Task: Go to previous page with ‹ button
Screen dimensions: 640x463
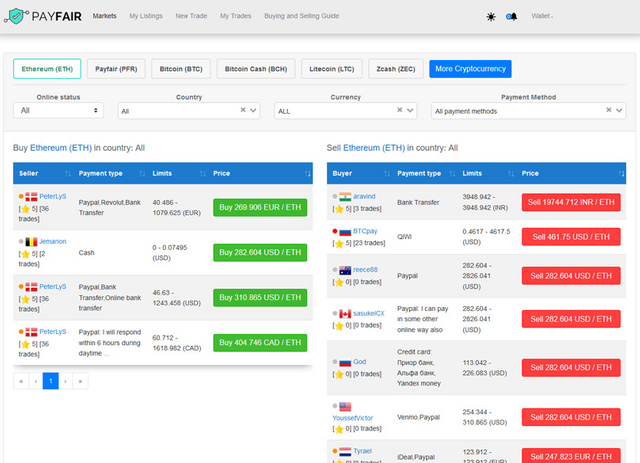Action: pyautogui.click(x=36, y=381)
